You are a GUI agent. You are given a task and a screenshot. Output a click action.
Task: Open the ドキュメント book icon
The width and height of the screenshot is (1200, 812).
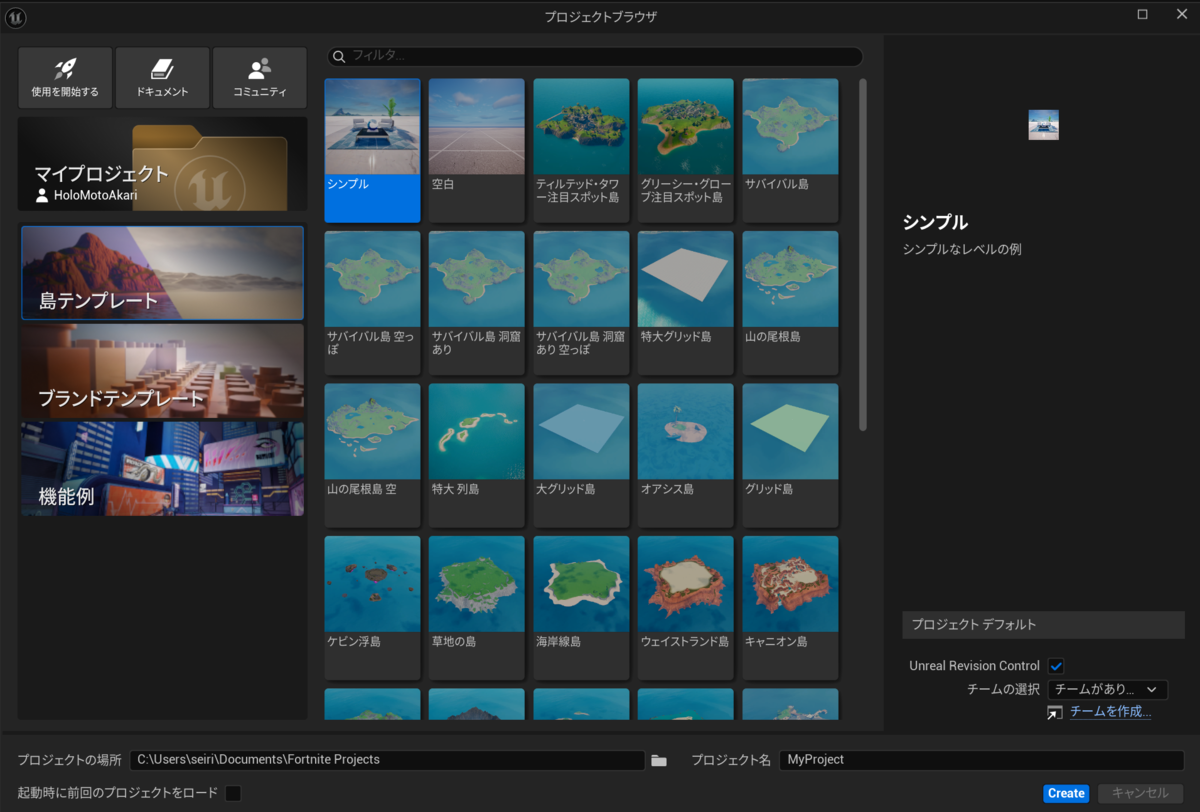(162, 68)
